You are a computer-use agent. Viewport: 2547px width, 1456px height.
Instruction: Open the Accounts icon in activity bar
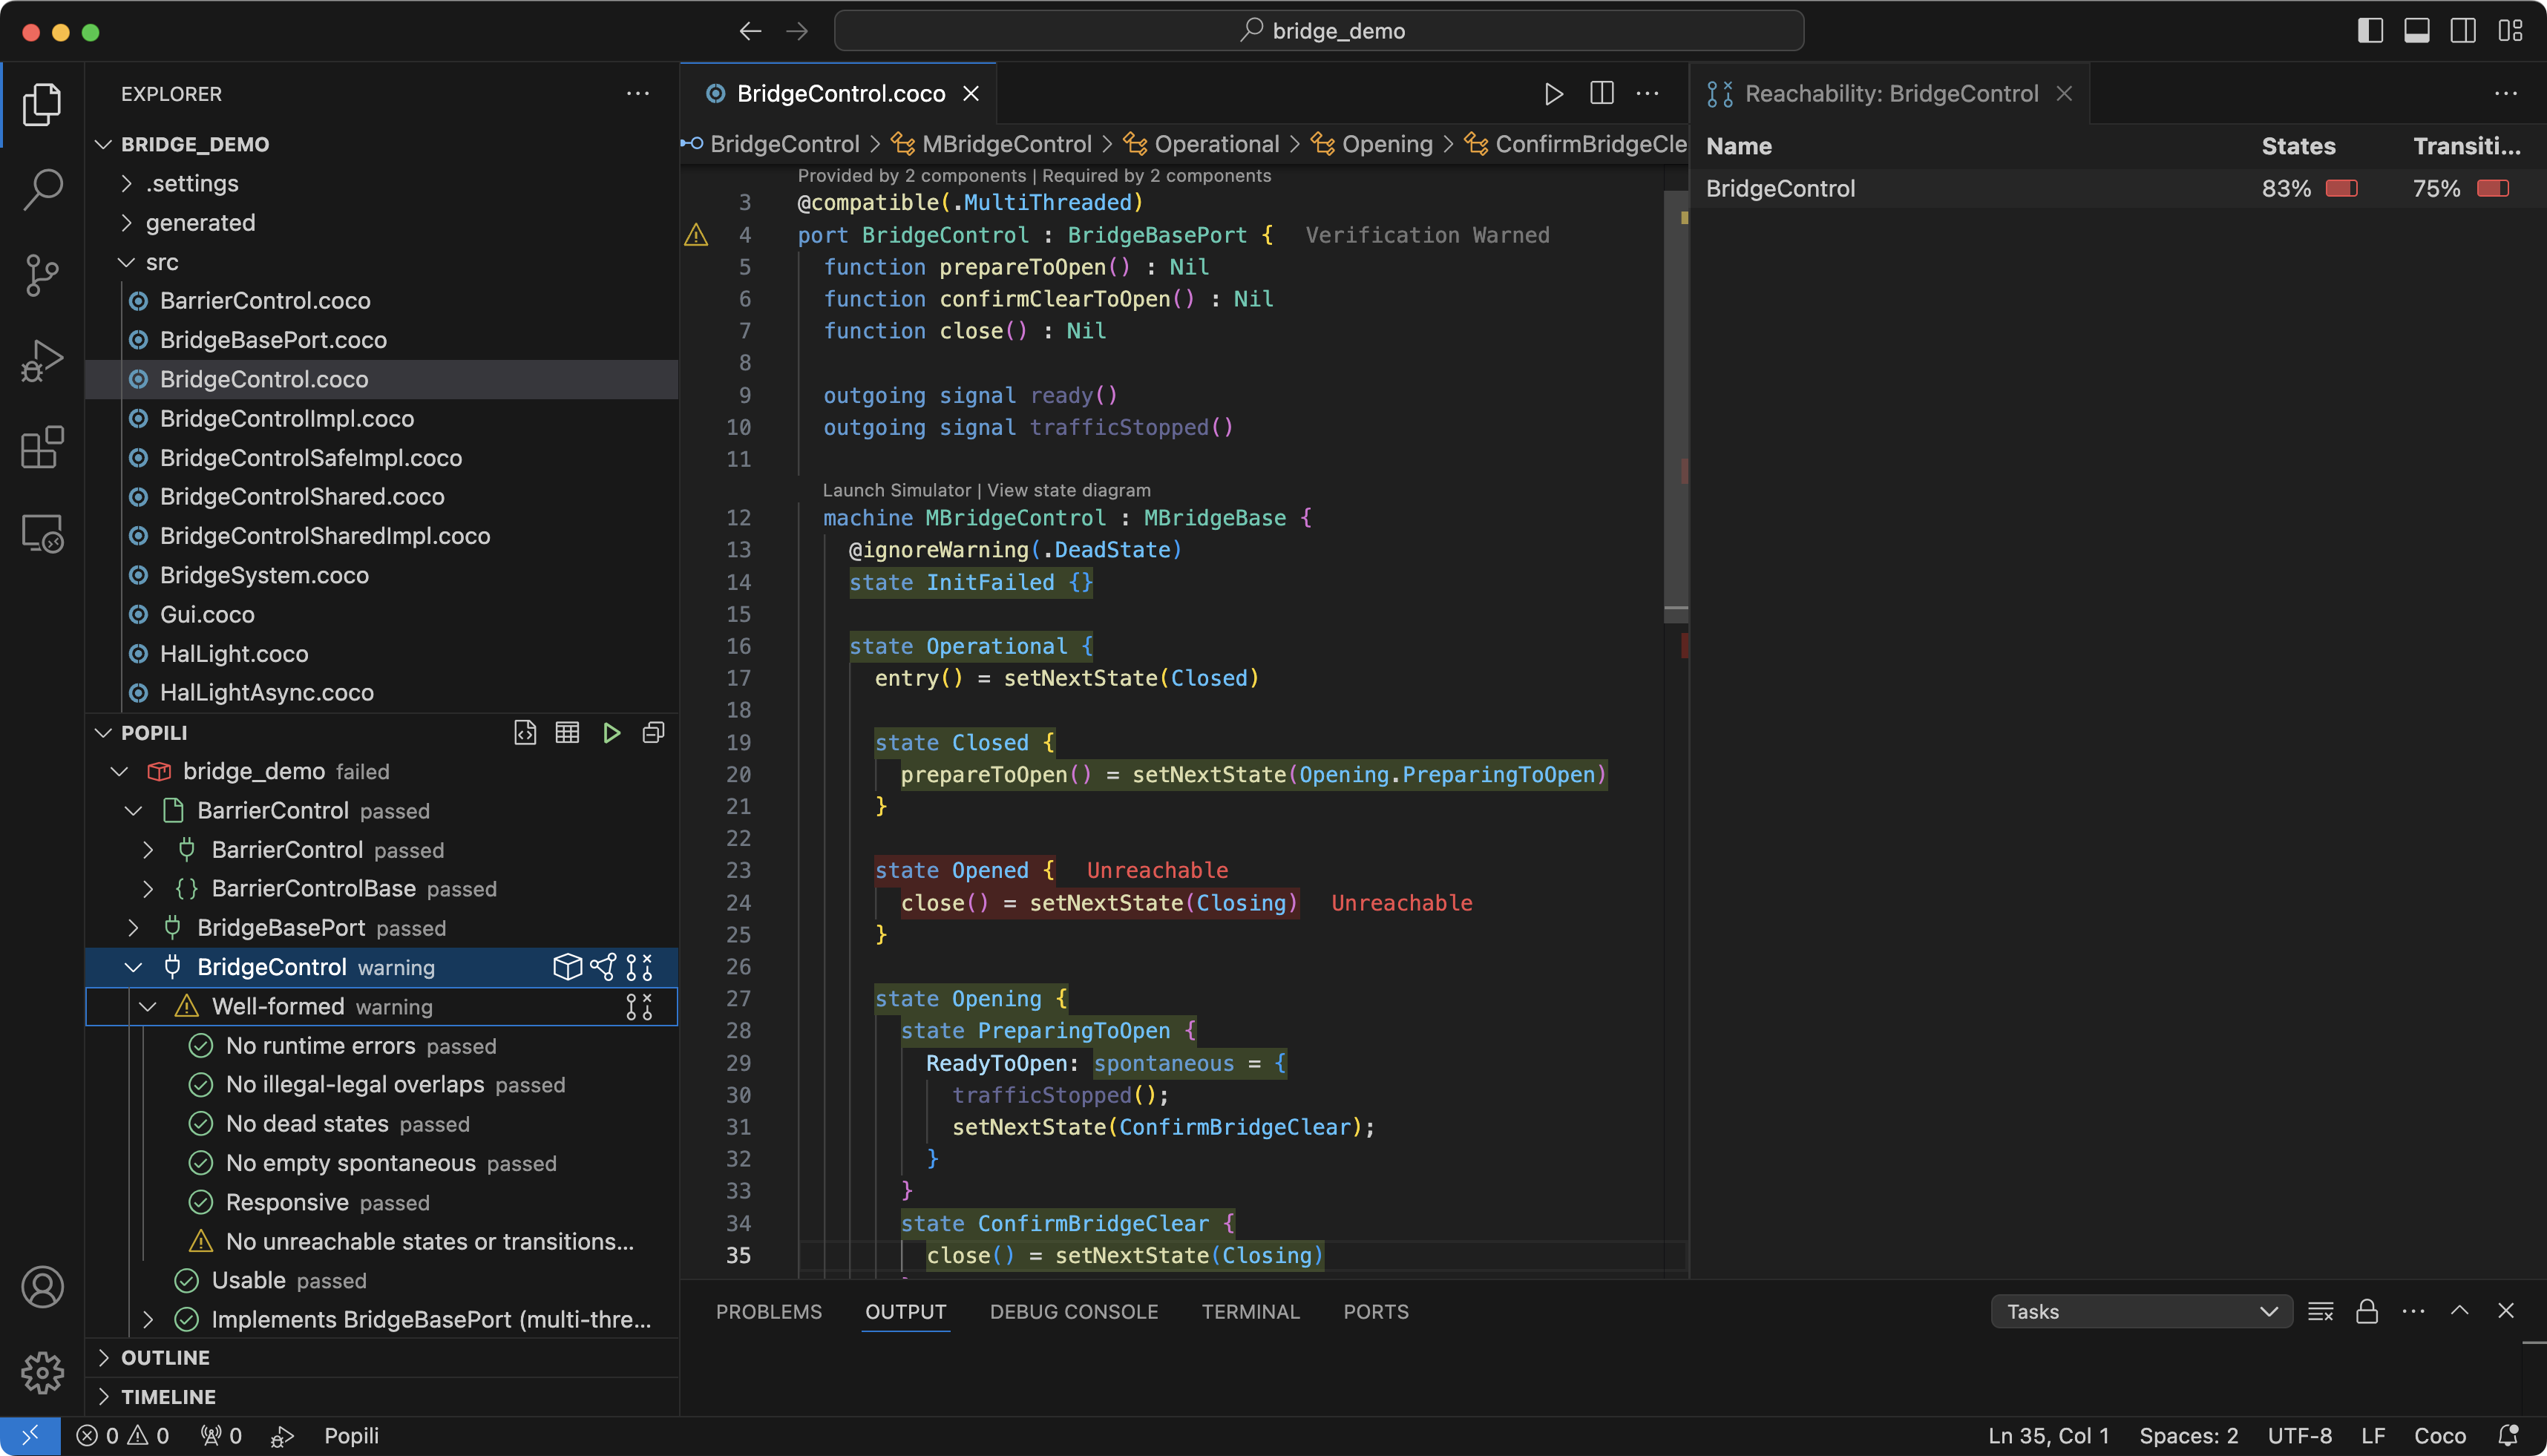42,1287
